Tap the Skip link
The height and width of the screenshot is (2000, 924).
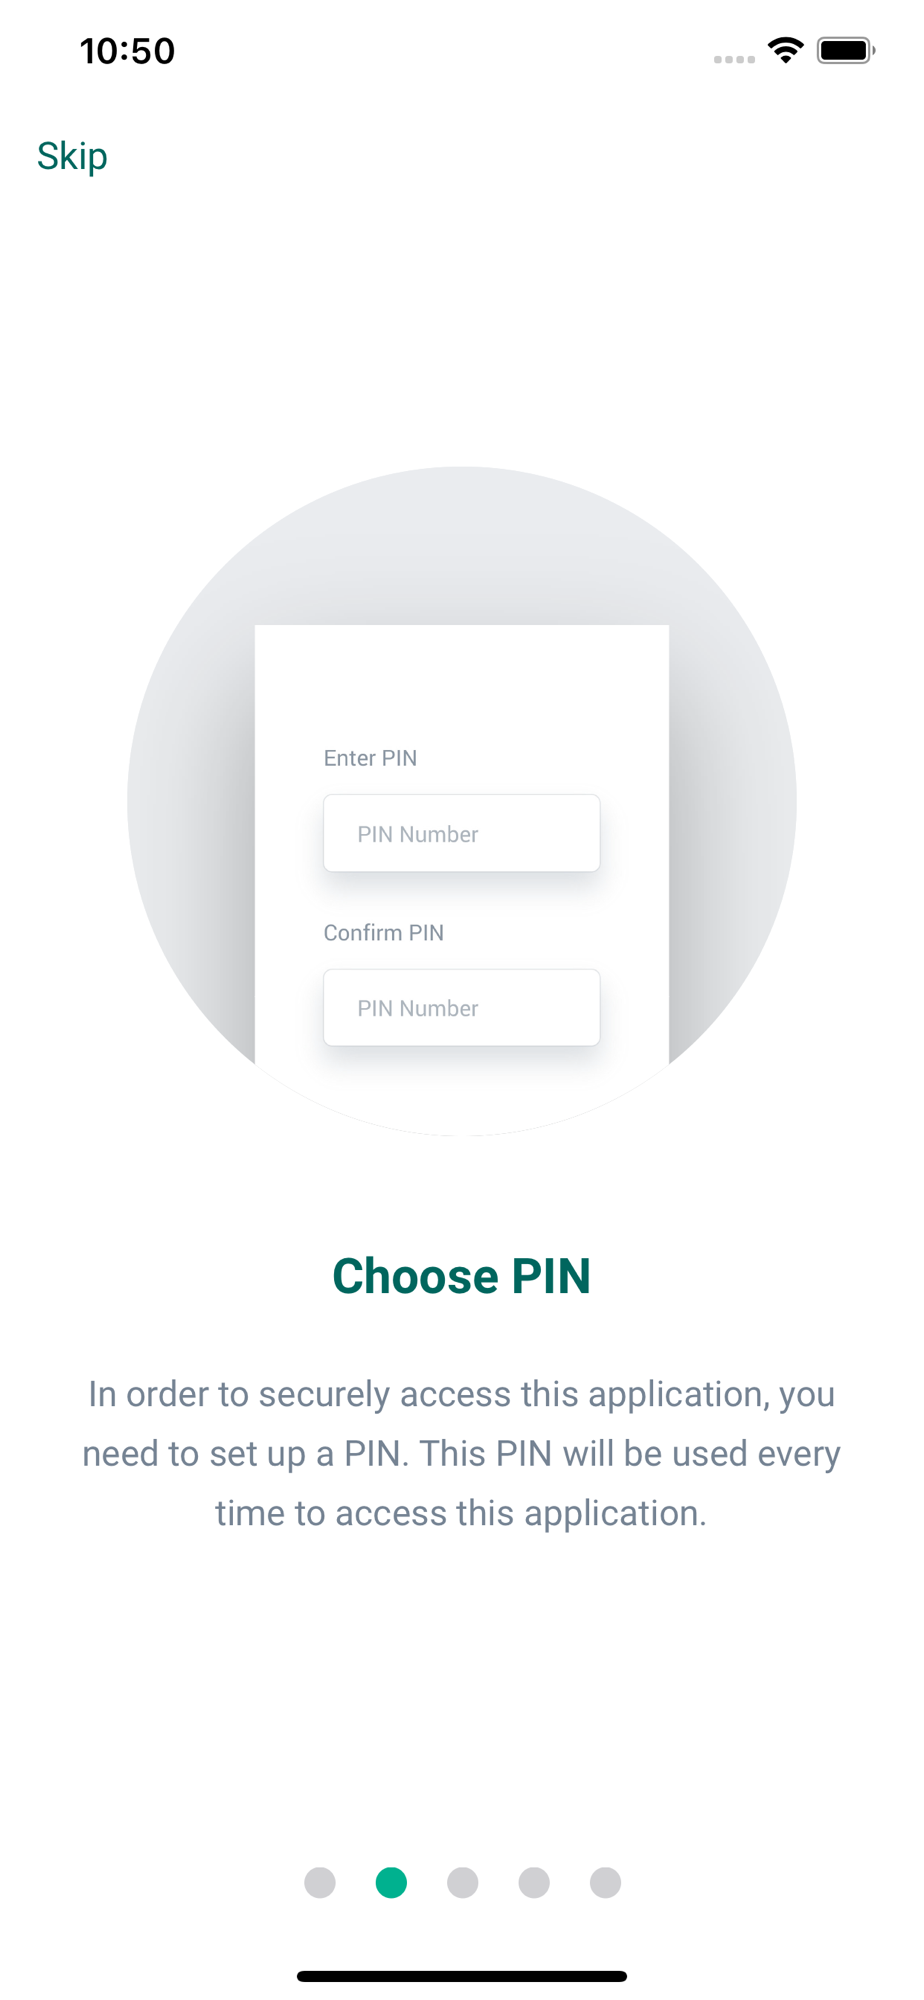[72, 156]
